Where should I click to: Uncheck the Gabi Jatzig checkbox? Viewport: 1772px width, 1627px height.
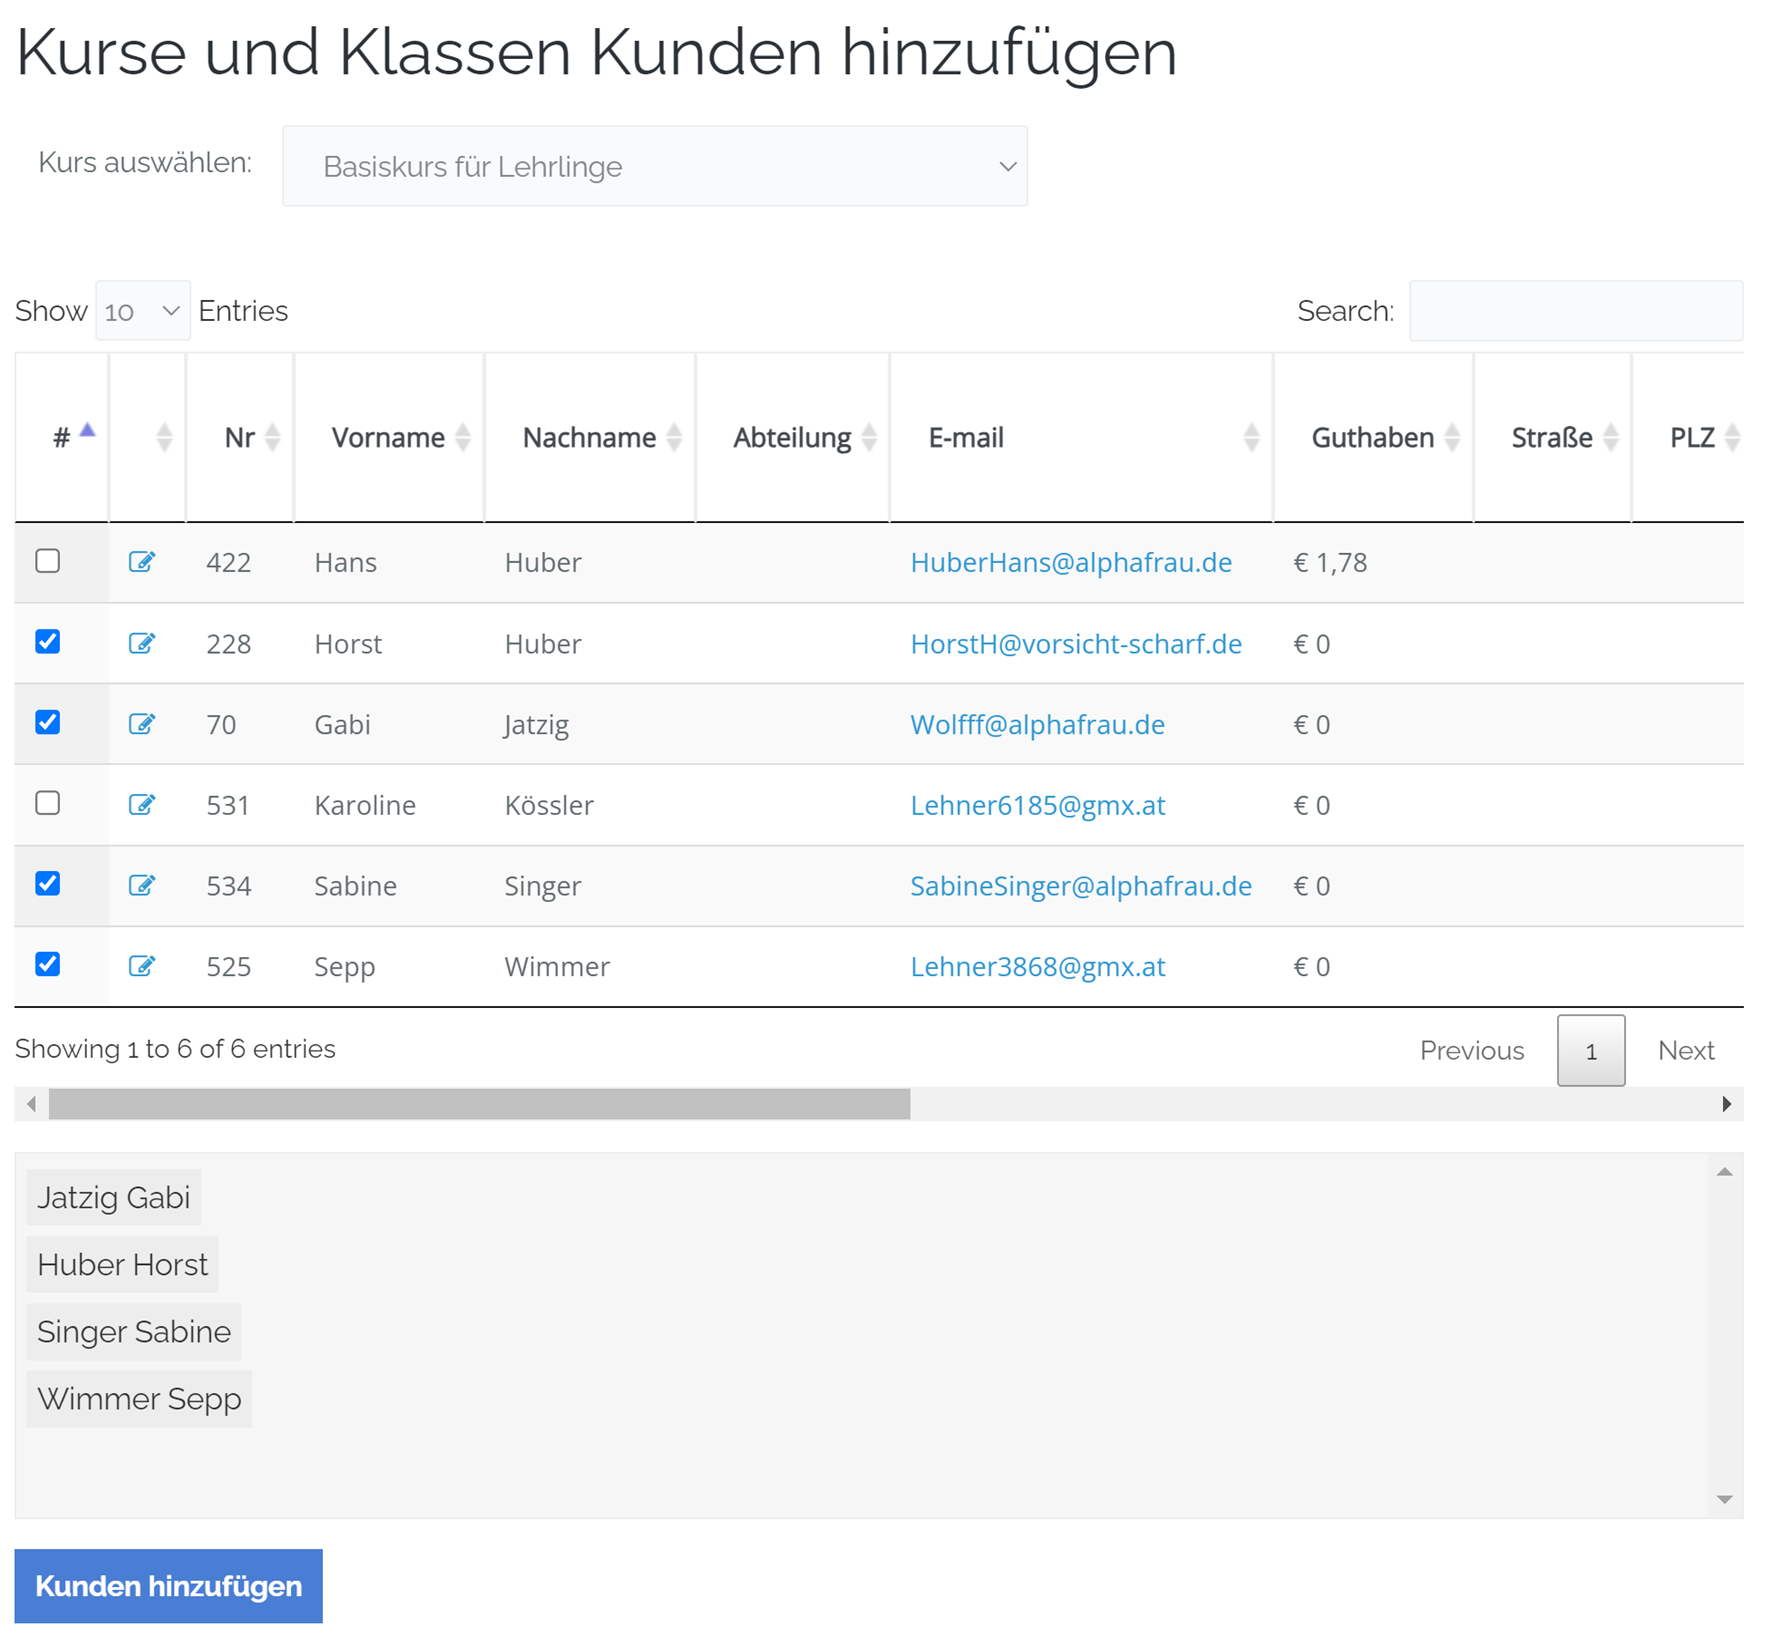(x=48, y=722)
